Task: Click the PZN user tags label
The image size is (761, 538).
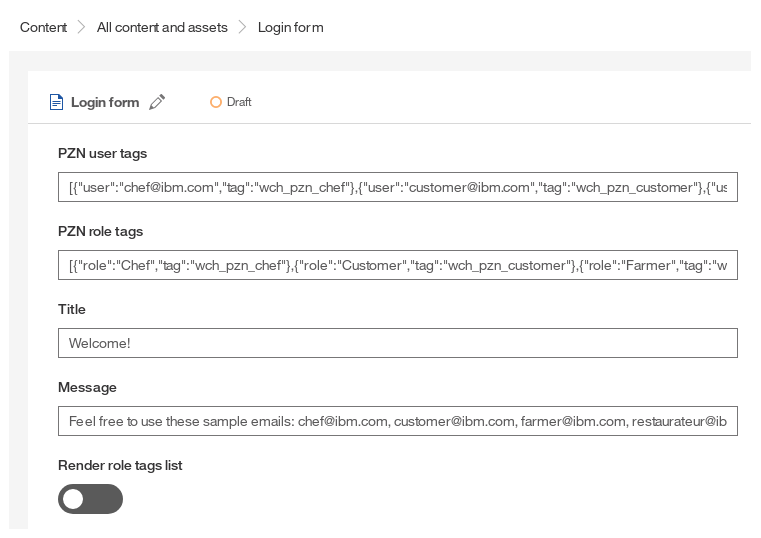Action: [x=102, y=153]
